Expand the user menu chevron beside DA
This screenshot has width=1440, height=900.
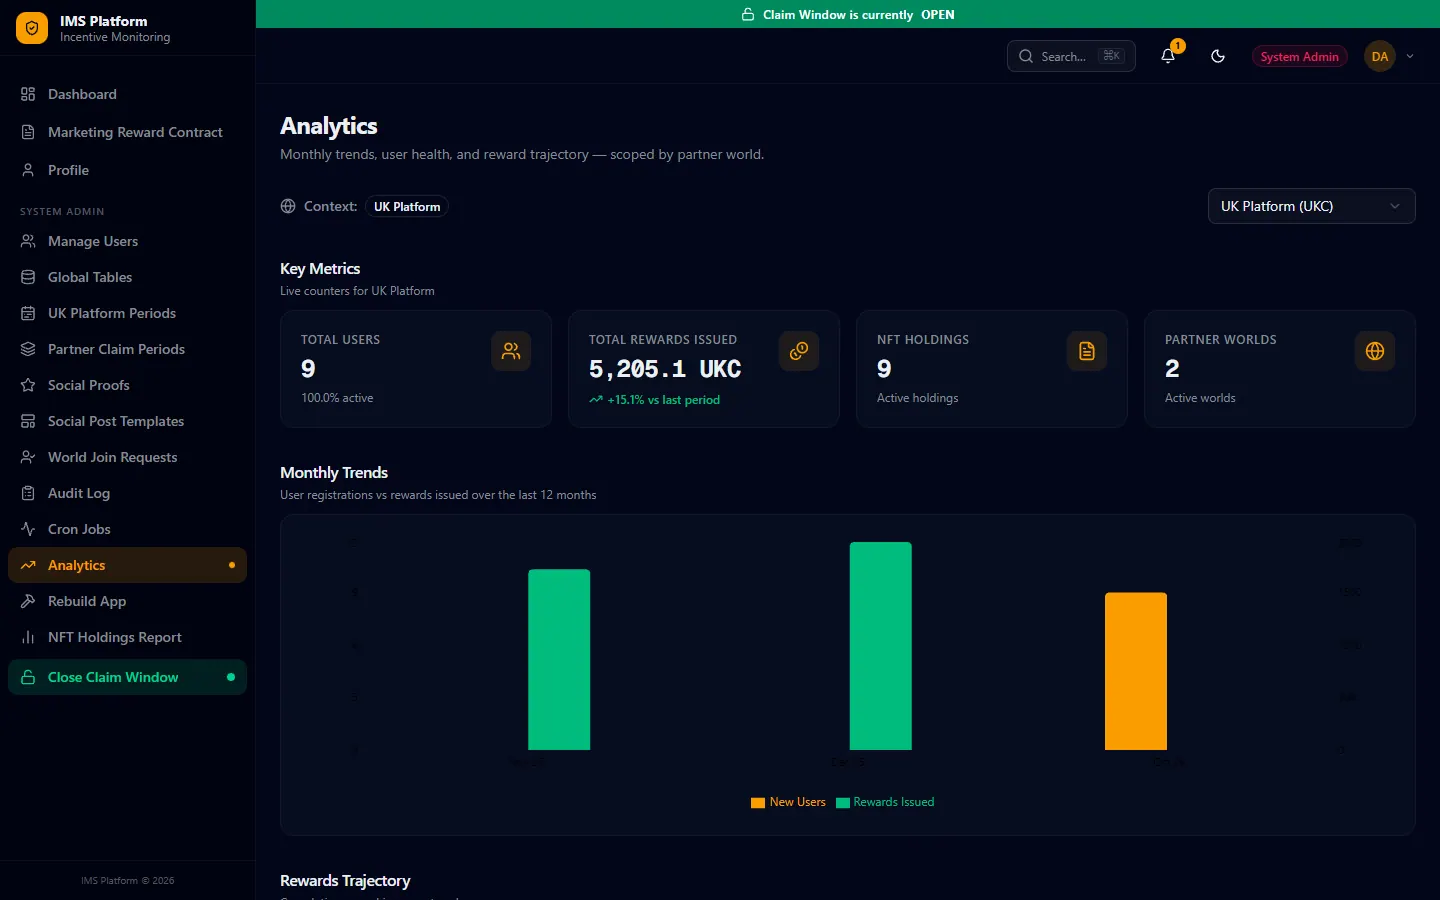(x=1410, y=56)
